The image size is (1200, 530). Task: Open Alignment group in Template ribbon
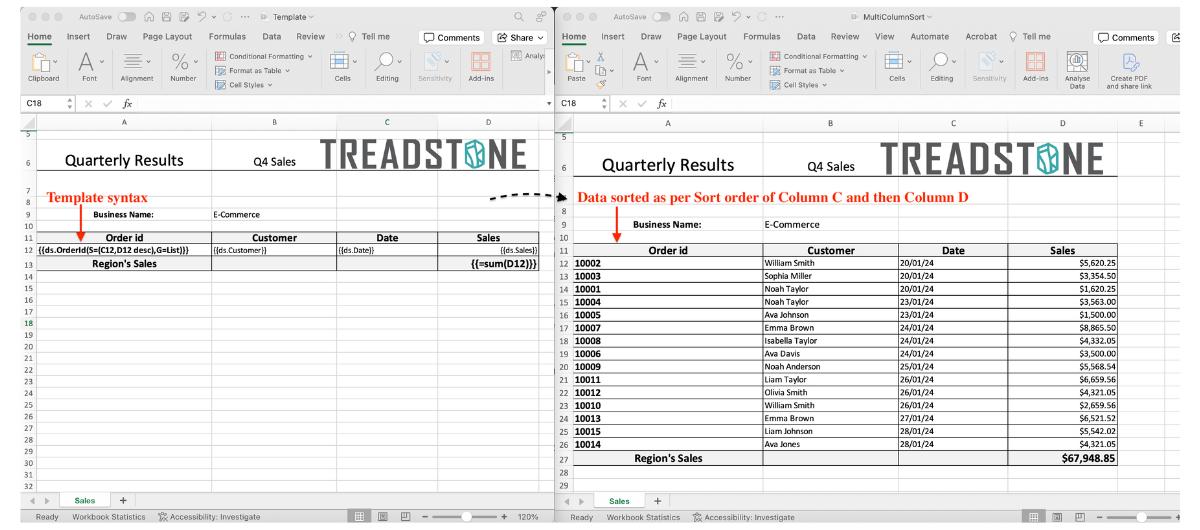(x=137, y=67)
